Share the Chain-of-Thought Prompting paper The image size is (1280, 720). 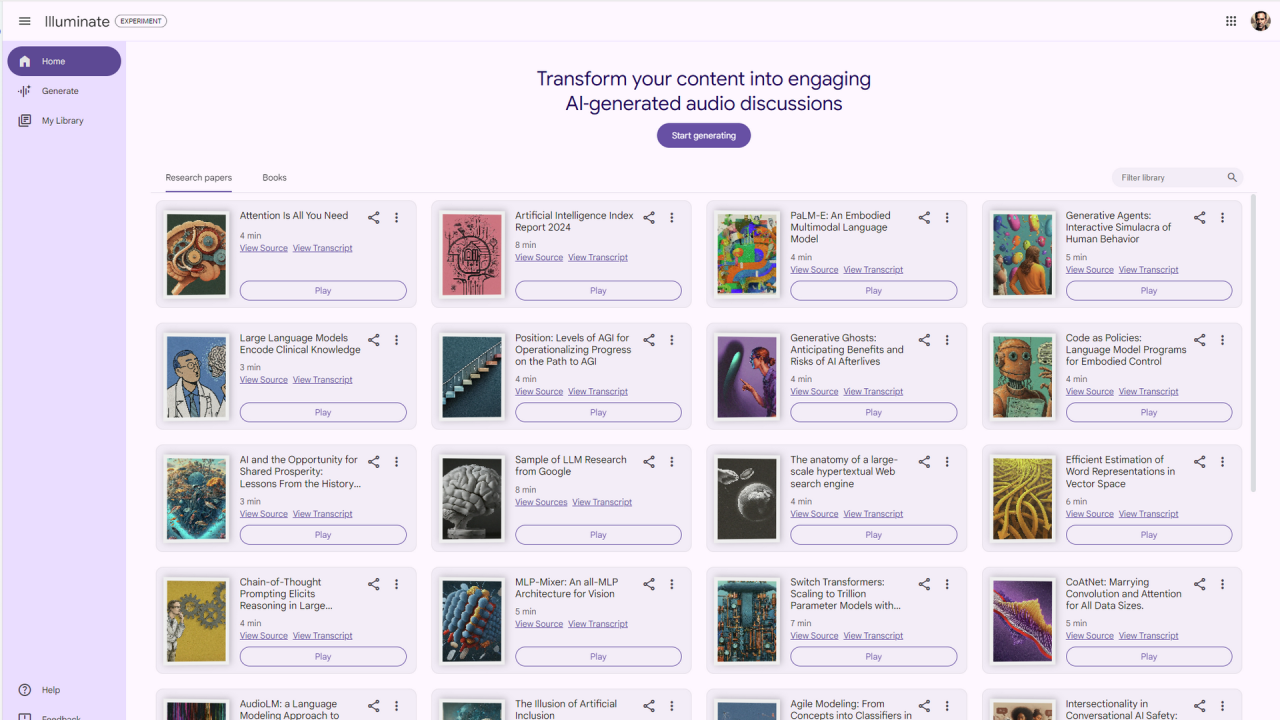[374, 584]
